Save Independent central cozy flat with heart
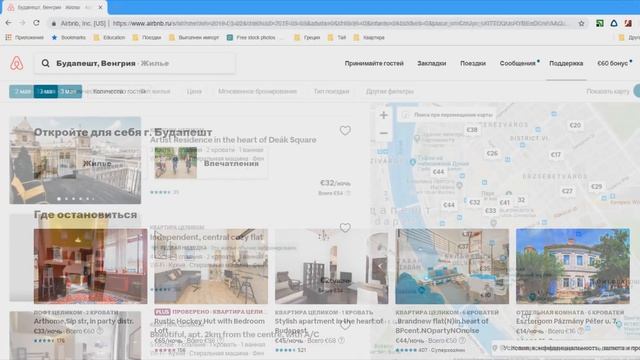640x360 pixels. (x=345, y=227)
